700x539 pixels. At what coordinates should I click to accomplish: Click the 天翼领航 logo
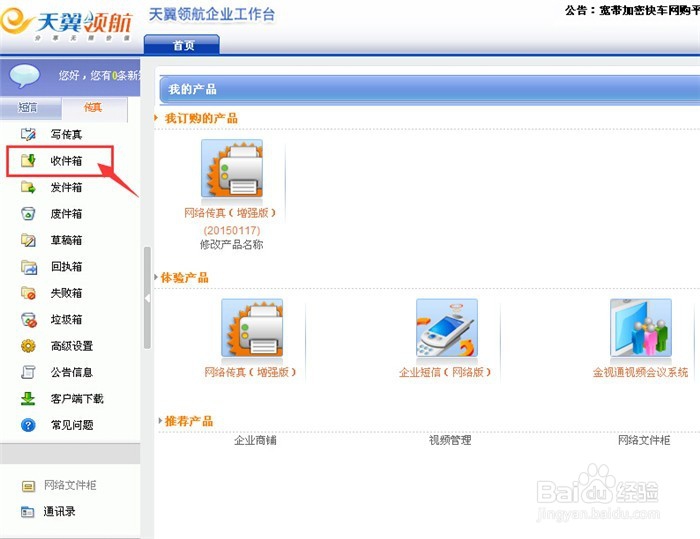click(67, 24)
